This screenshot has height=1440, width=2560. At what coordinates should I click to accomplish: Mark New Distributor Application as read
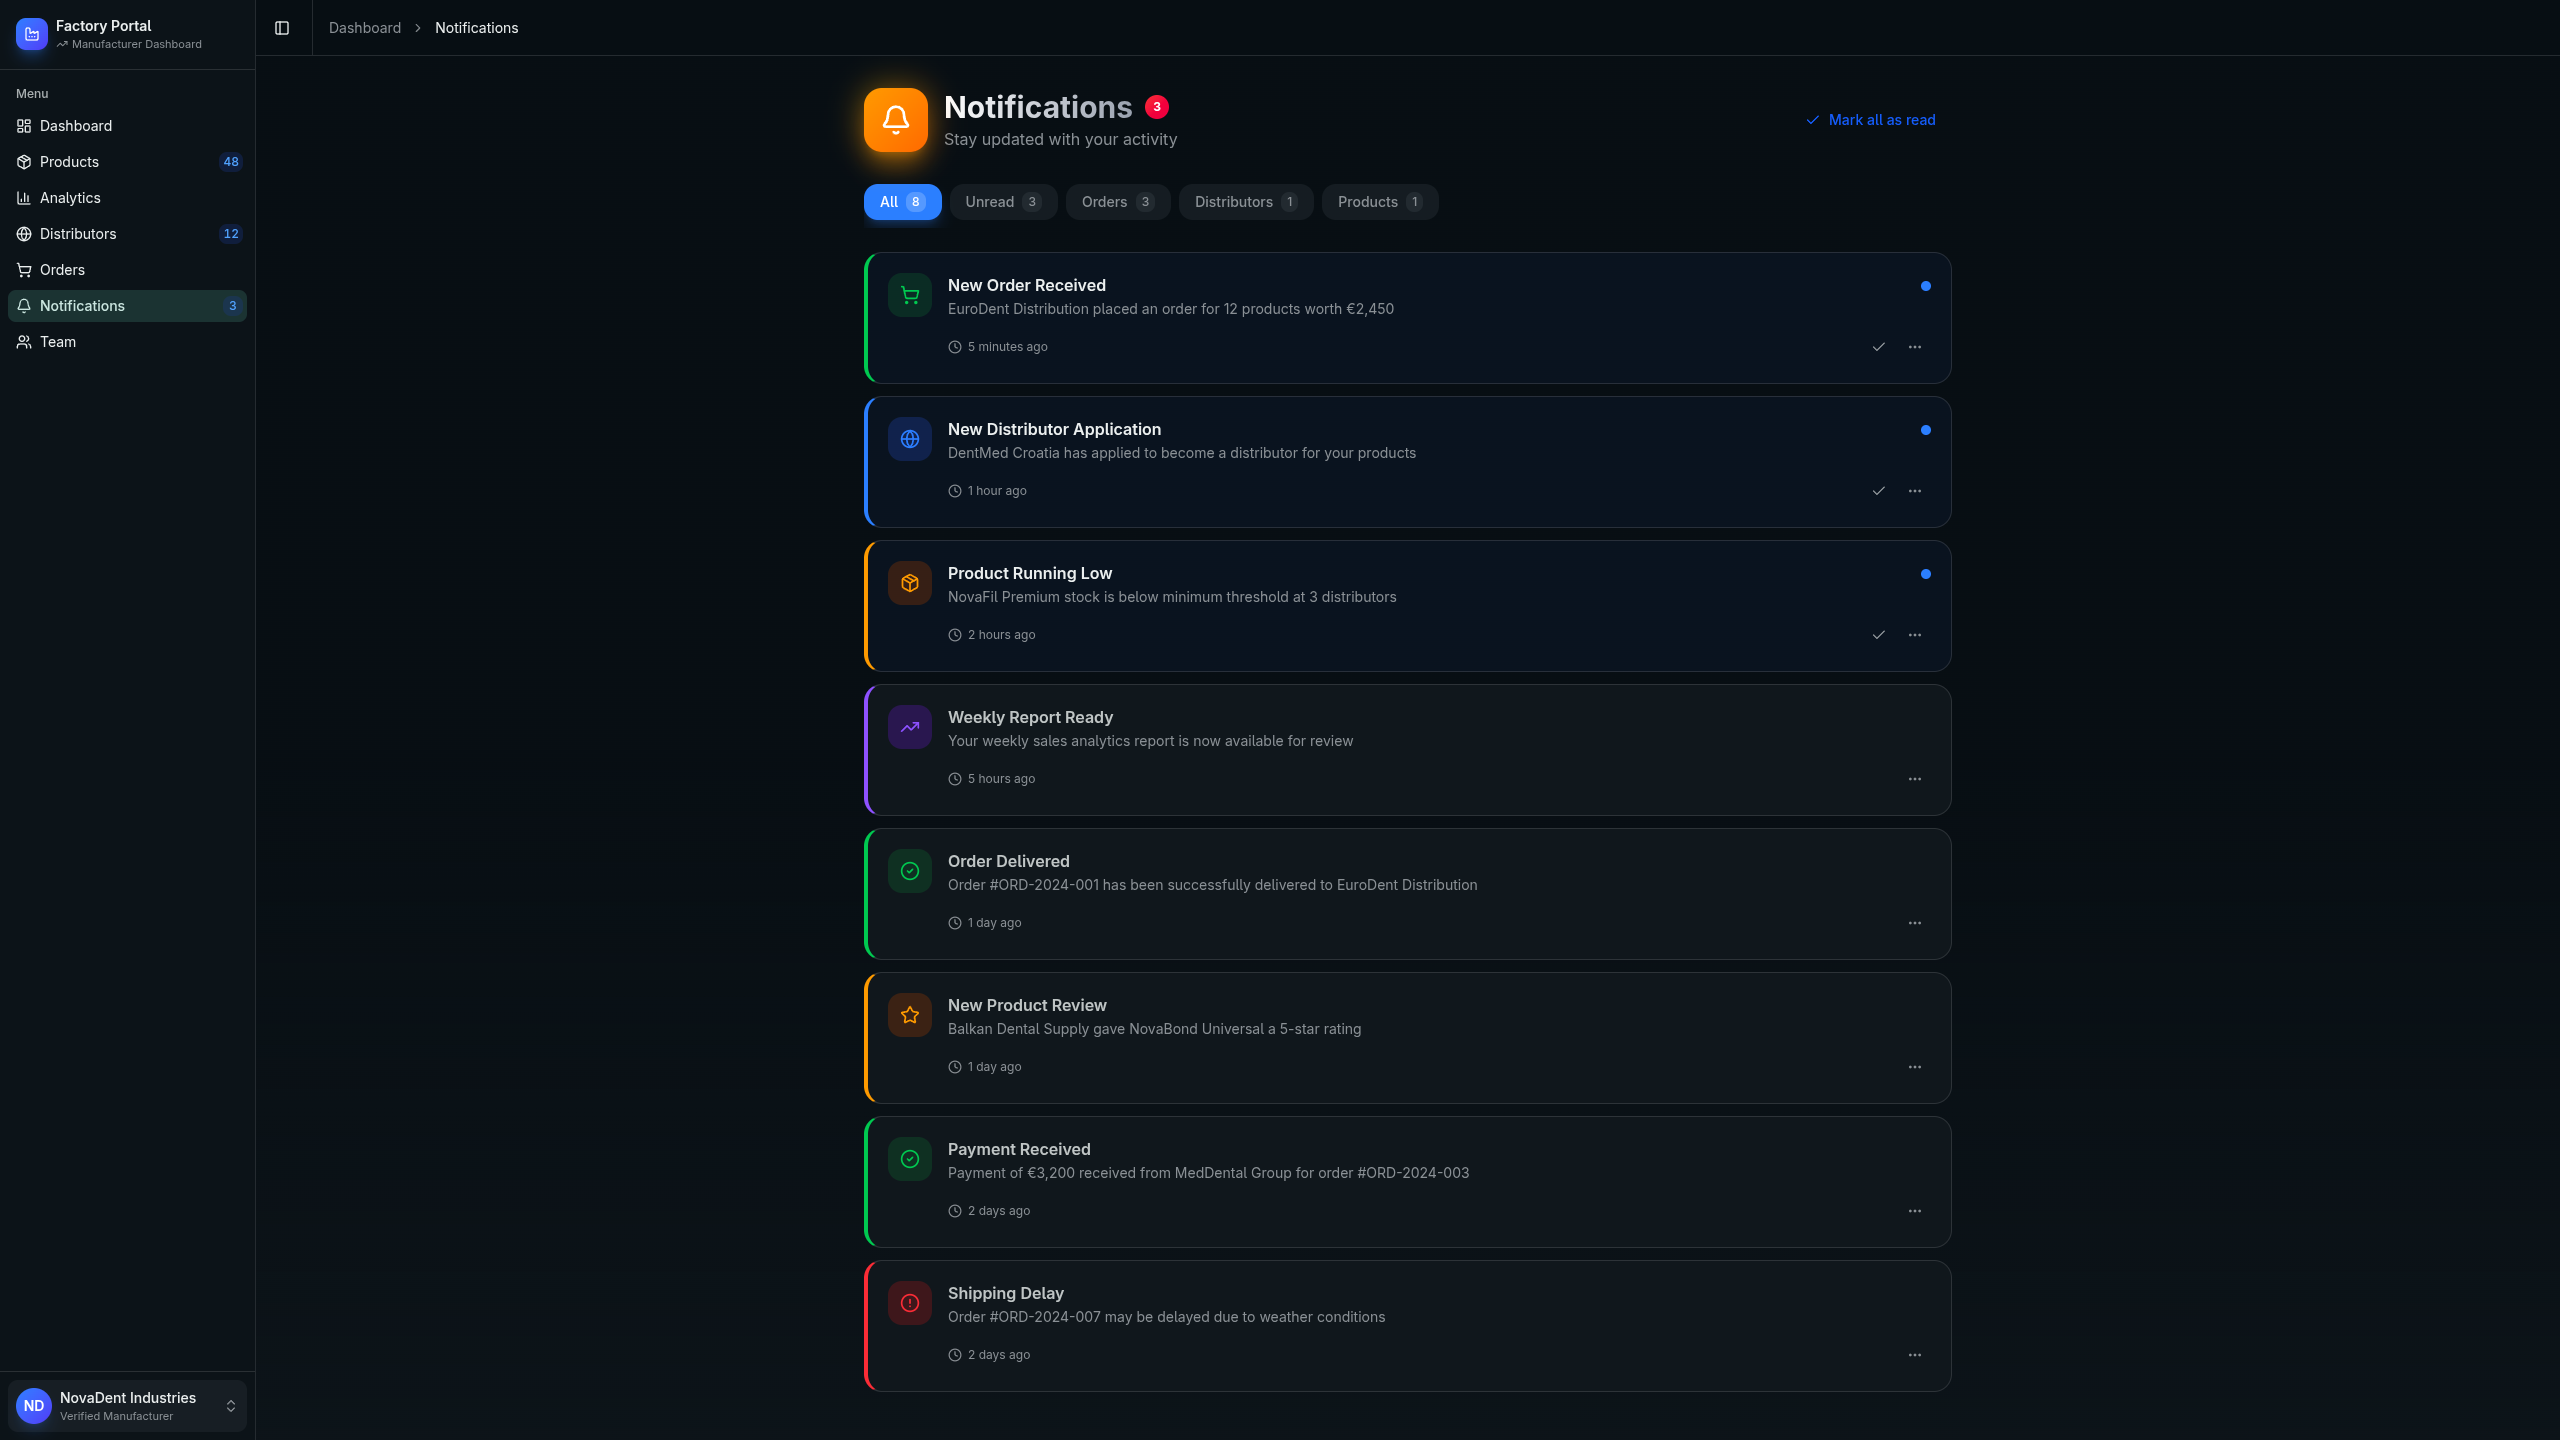tap(1878, 491)
